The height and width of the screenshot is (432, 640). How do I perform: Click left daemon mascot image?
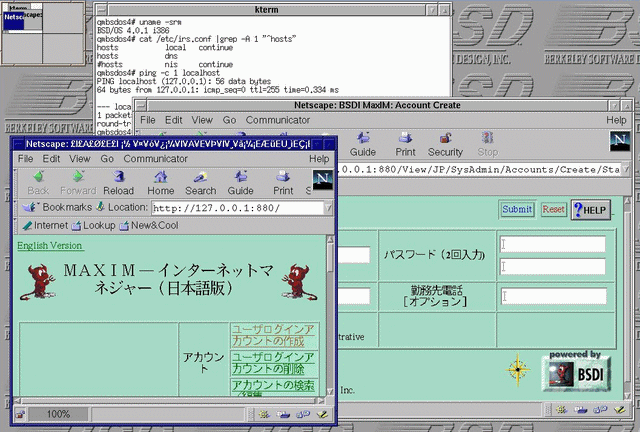click(x=38, y=282)
